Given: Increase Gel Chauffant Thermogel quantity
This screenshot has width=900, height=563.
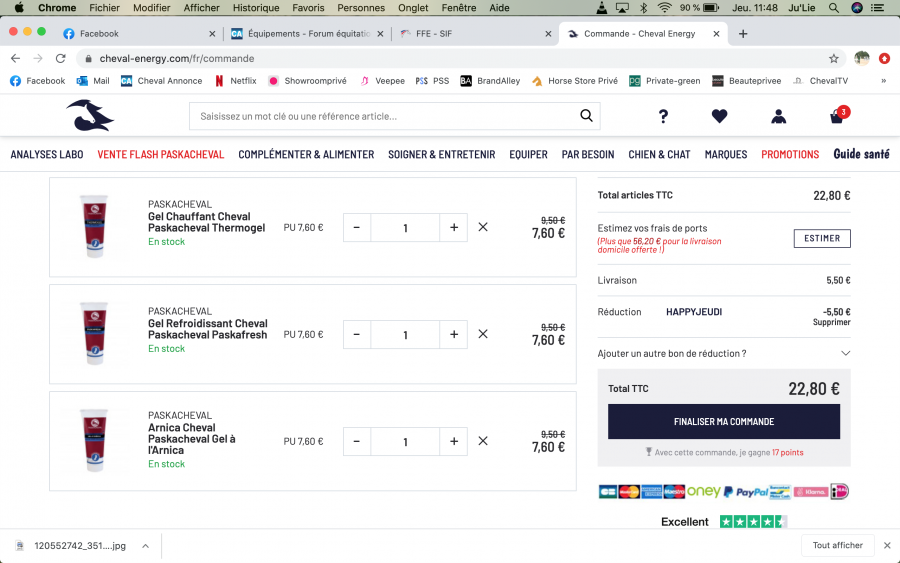Looking at the screenshot, I should [453, 227].
